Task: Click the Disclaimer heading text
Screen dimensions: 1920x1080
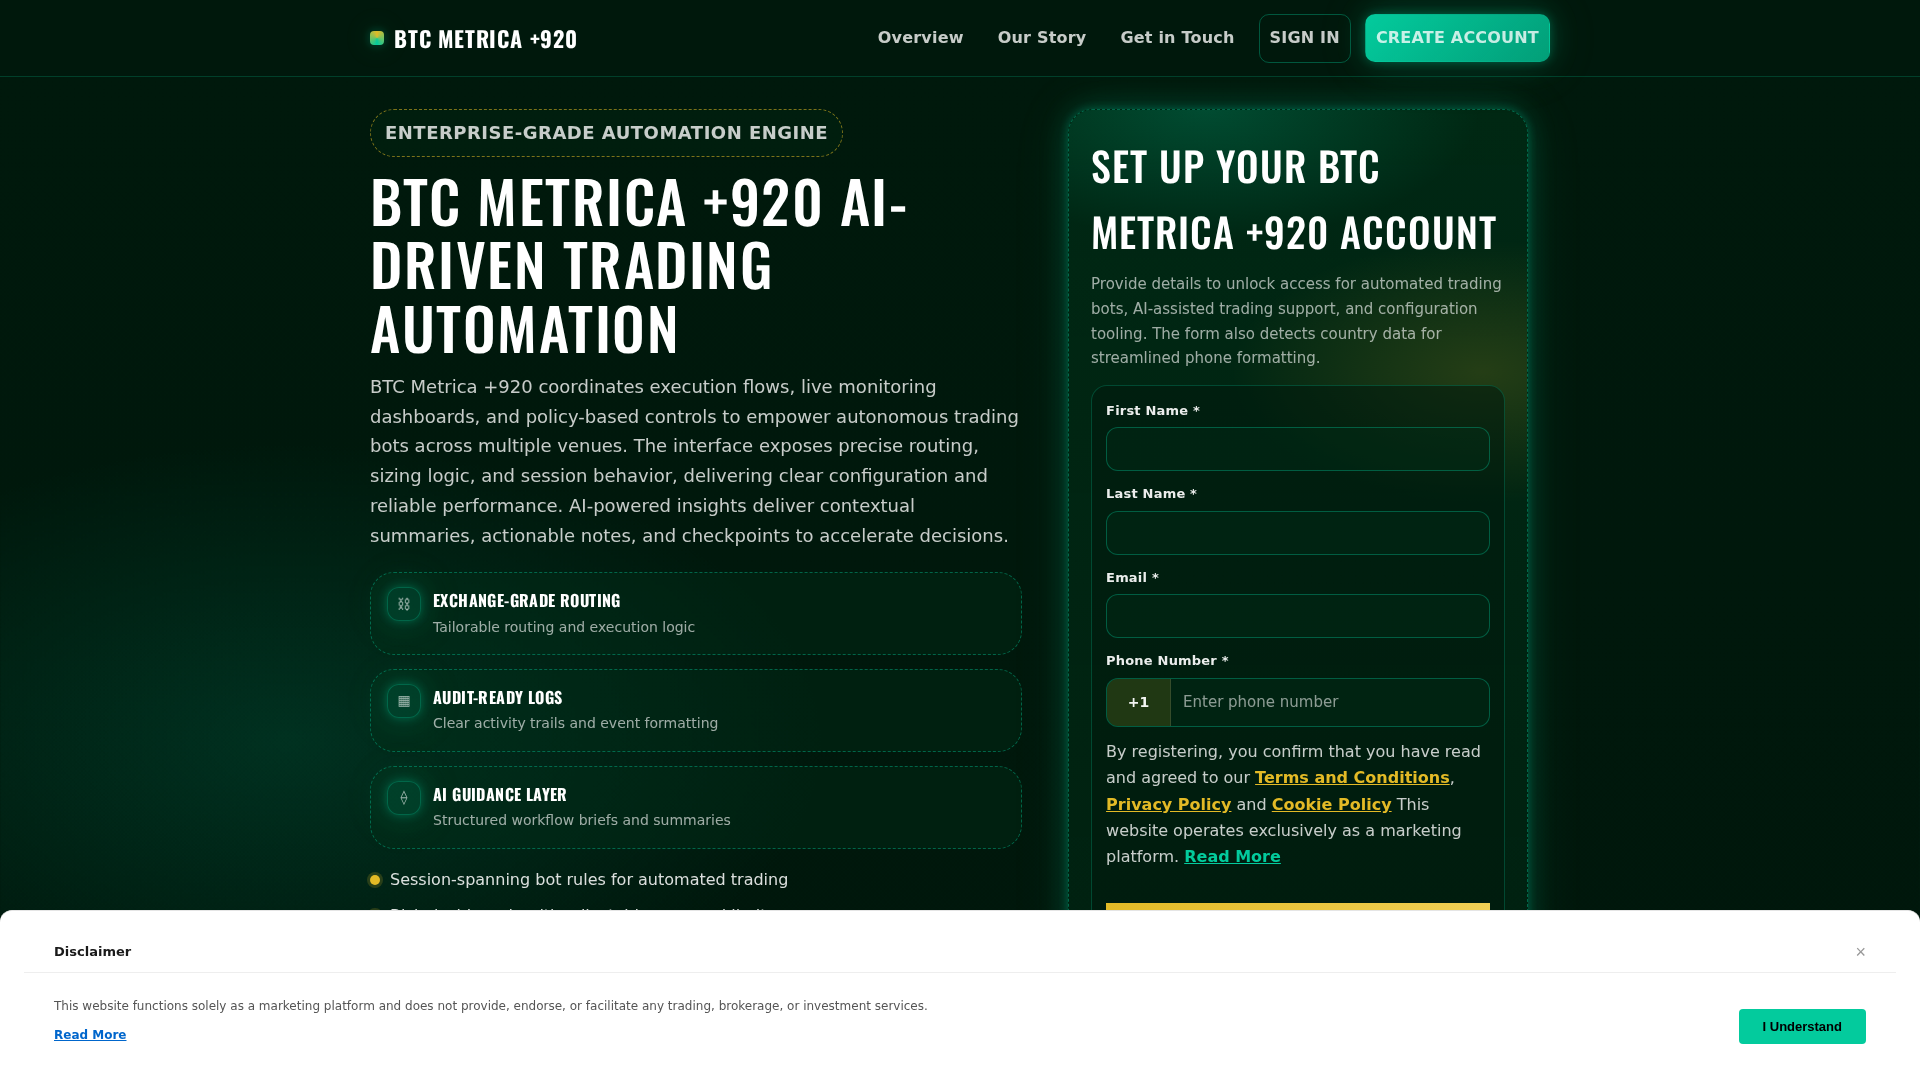Action: click(92, 952)
